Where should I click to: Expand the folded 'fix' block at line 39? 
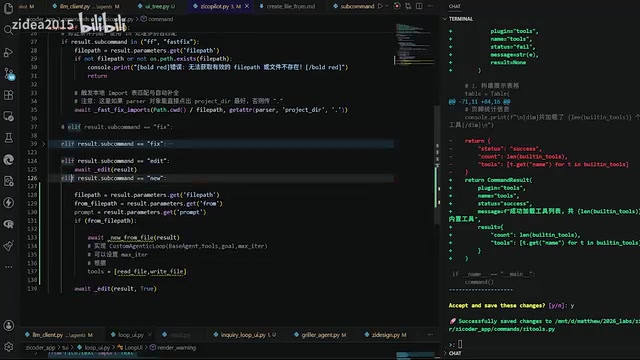(44, 144)
